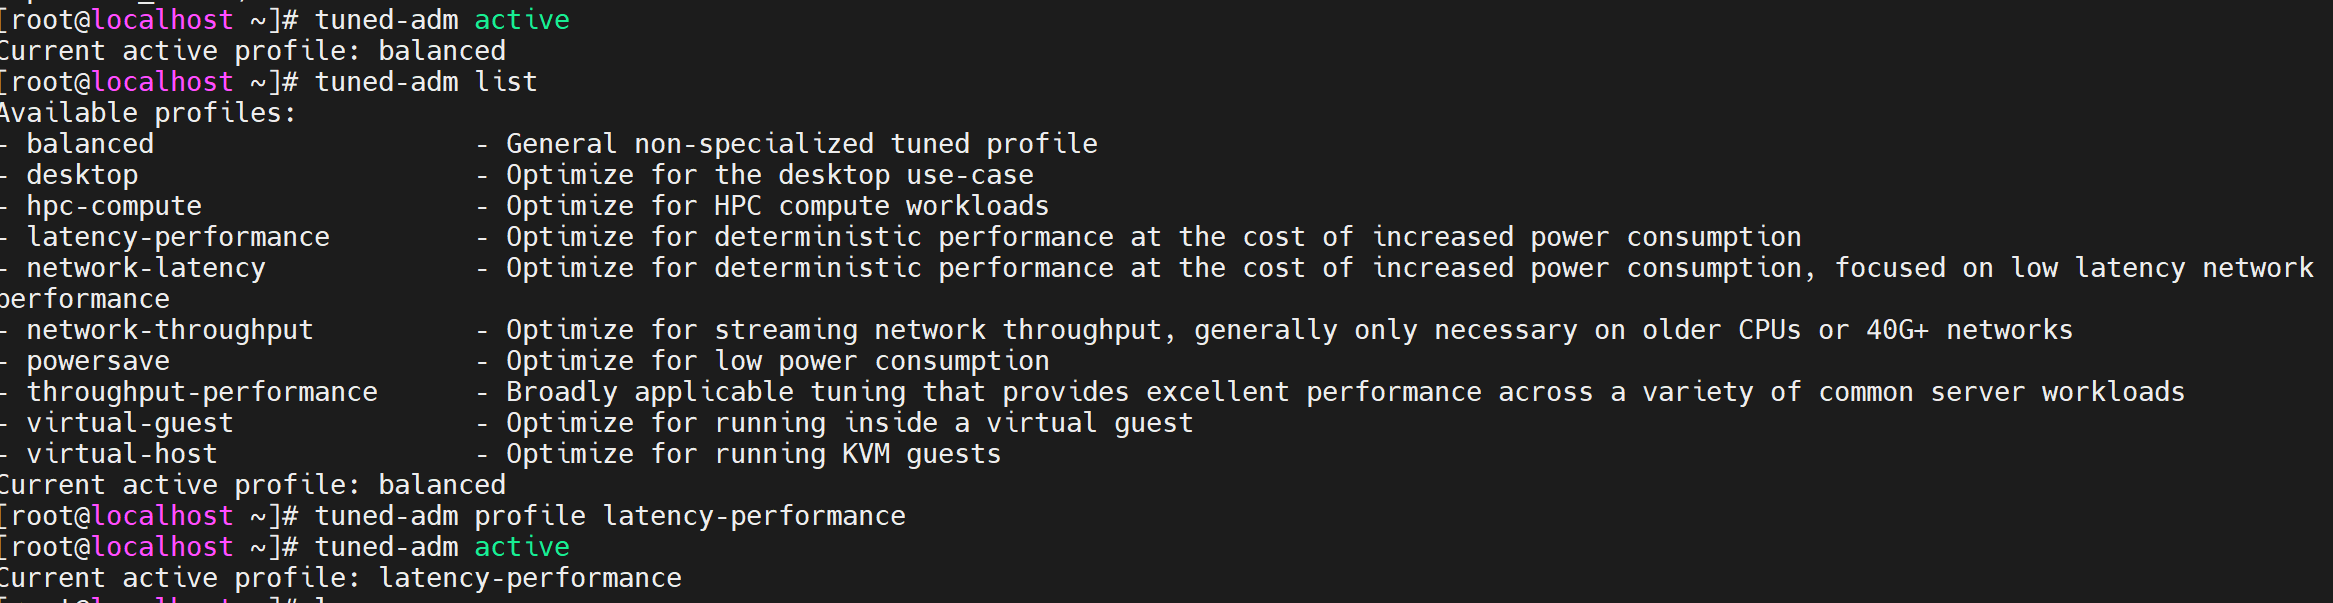Viewport: 2333px width, 603px height.
Task: Click the desktop profile entry in list
Action: [x=82, y=175]
